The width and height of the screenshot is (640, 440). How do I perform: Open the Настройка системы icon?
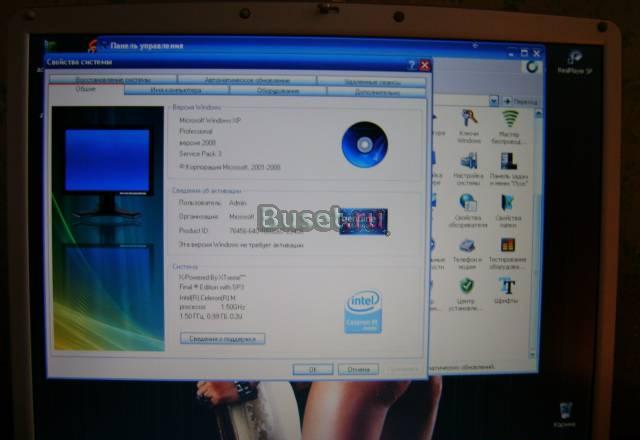(x=468, y=169)
